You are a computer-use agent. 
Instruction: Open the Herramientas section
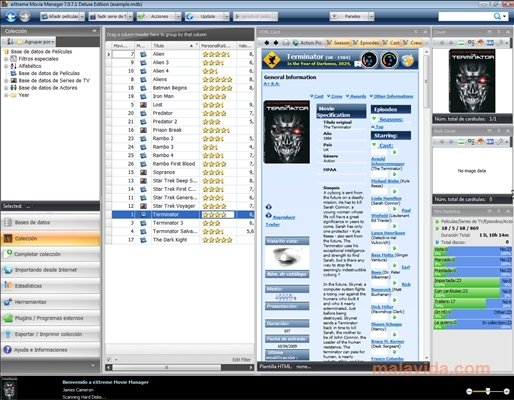[50, 302]
